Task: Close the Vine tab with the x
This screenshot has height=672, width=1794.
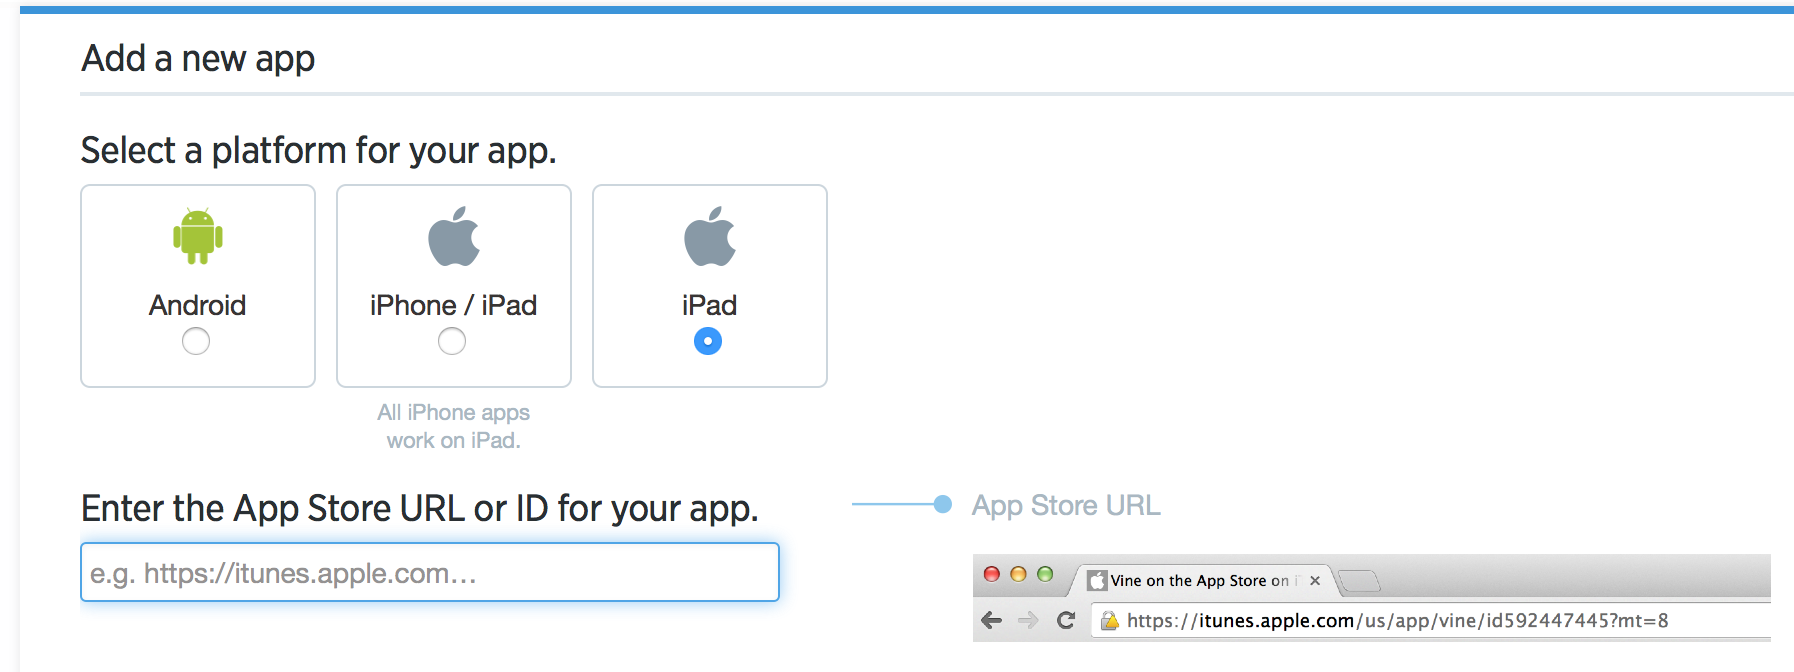Action: tap(1315, 580)
